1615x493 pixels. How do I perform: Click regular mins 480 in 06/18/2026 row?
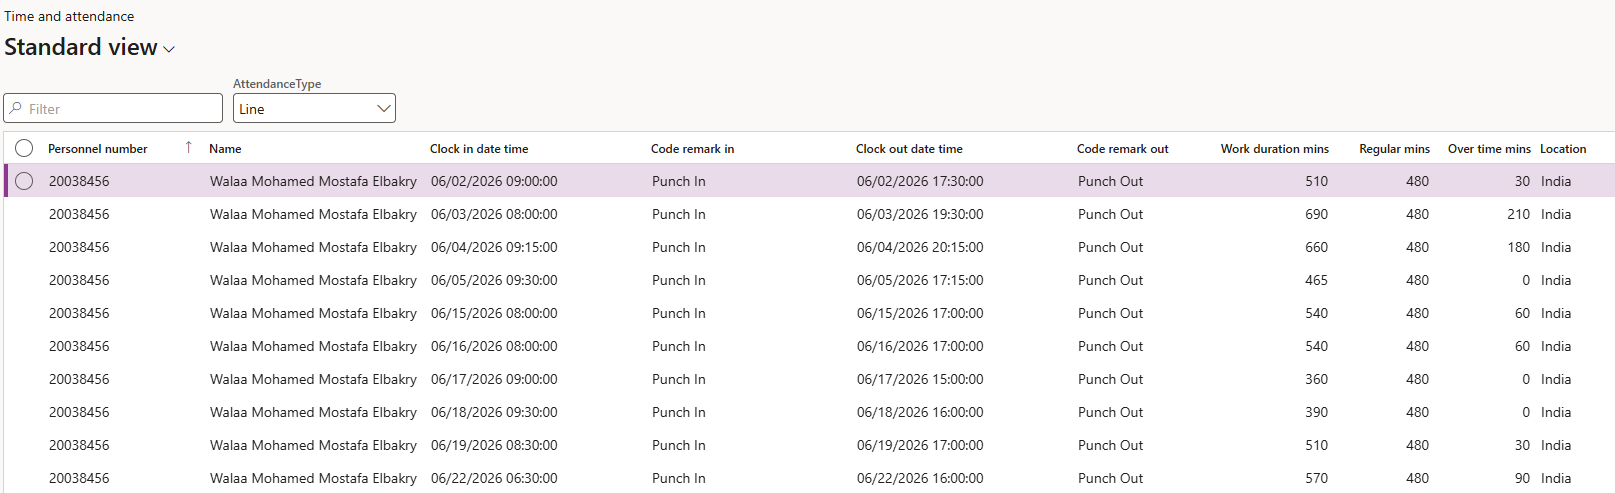tap(1417, 412)
